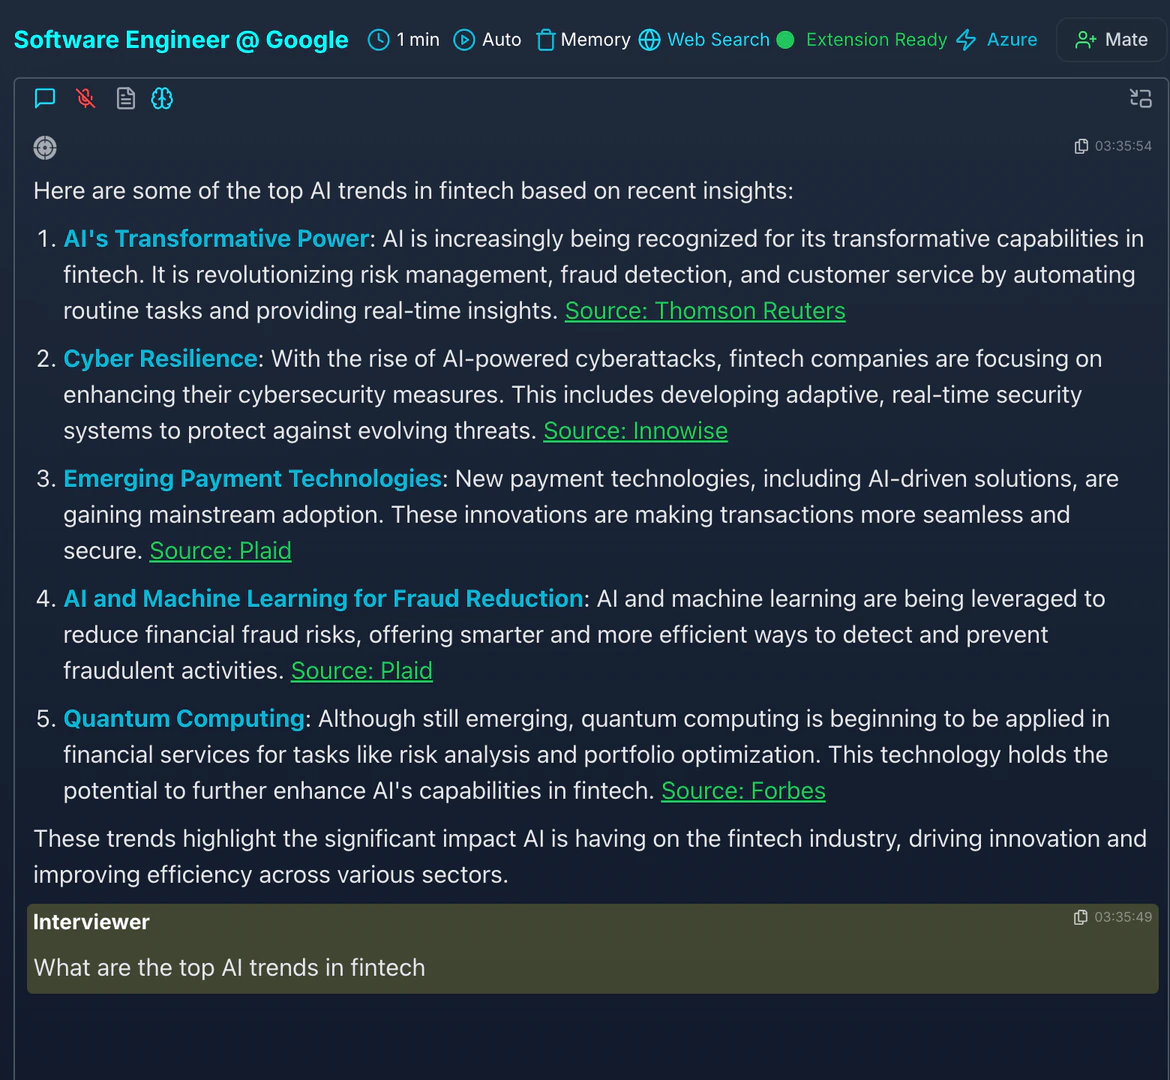Click the target avatar icon on AI message

pos(44,147)
